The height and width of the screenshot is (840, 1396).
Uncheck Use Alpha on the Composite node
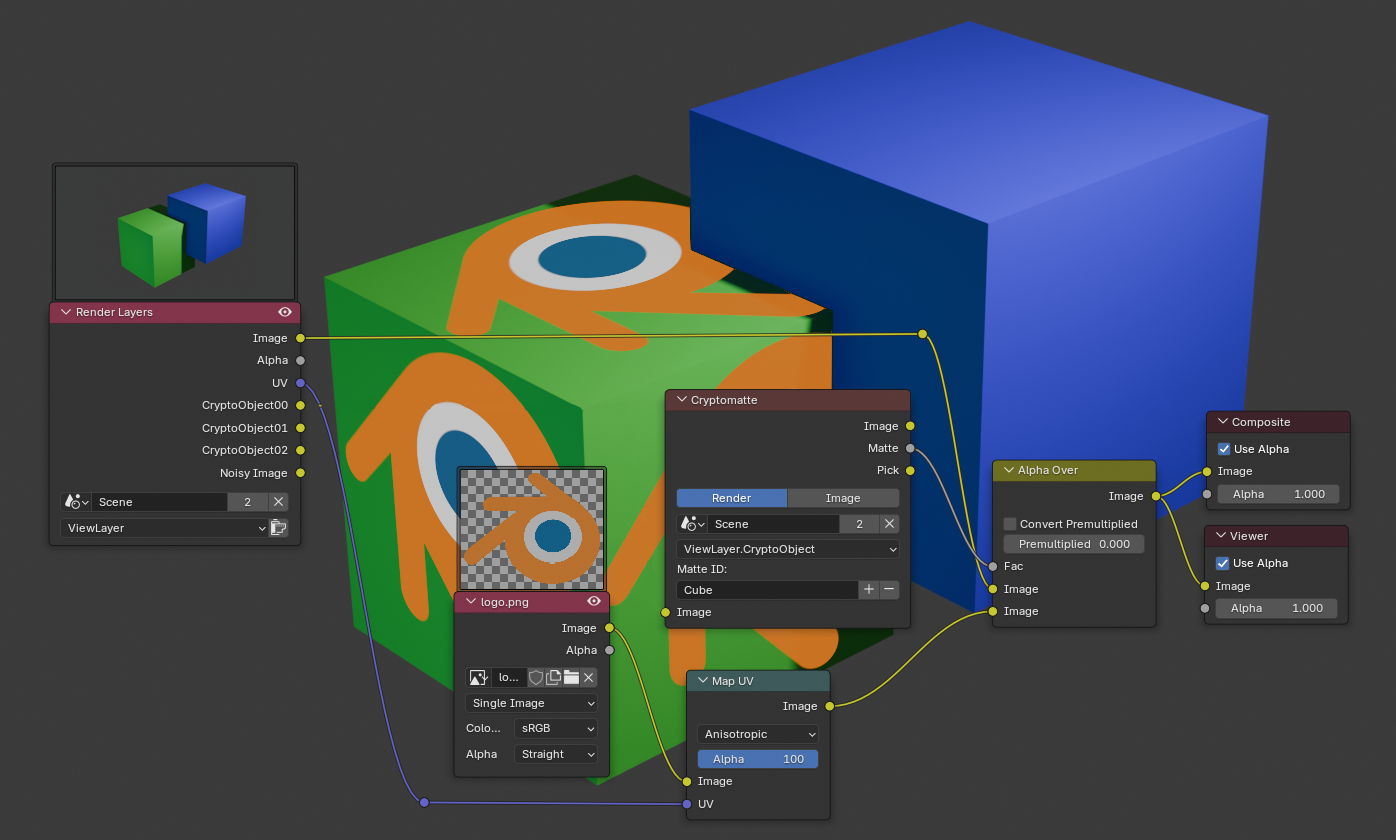[1222, 449]
